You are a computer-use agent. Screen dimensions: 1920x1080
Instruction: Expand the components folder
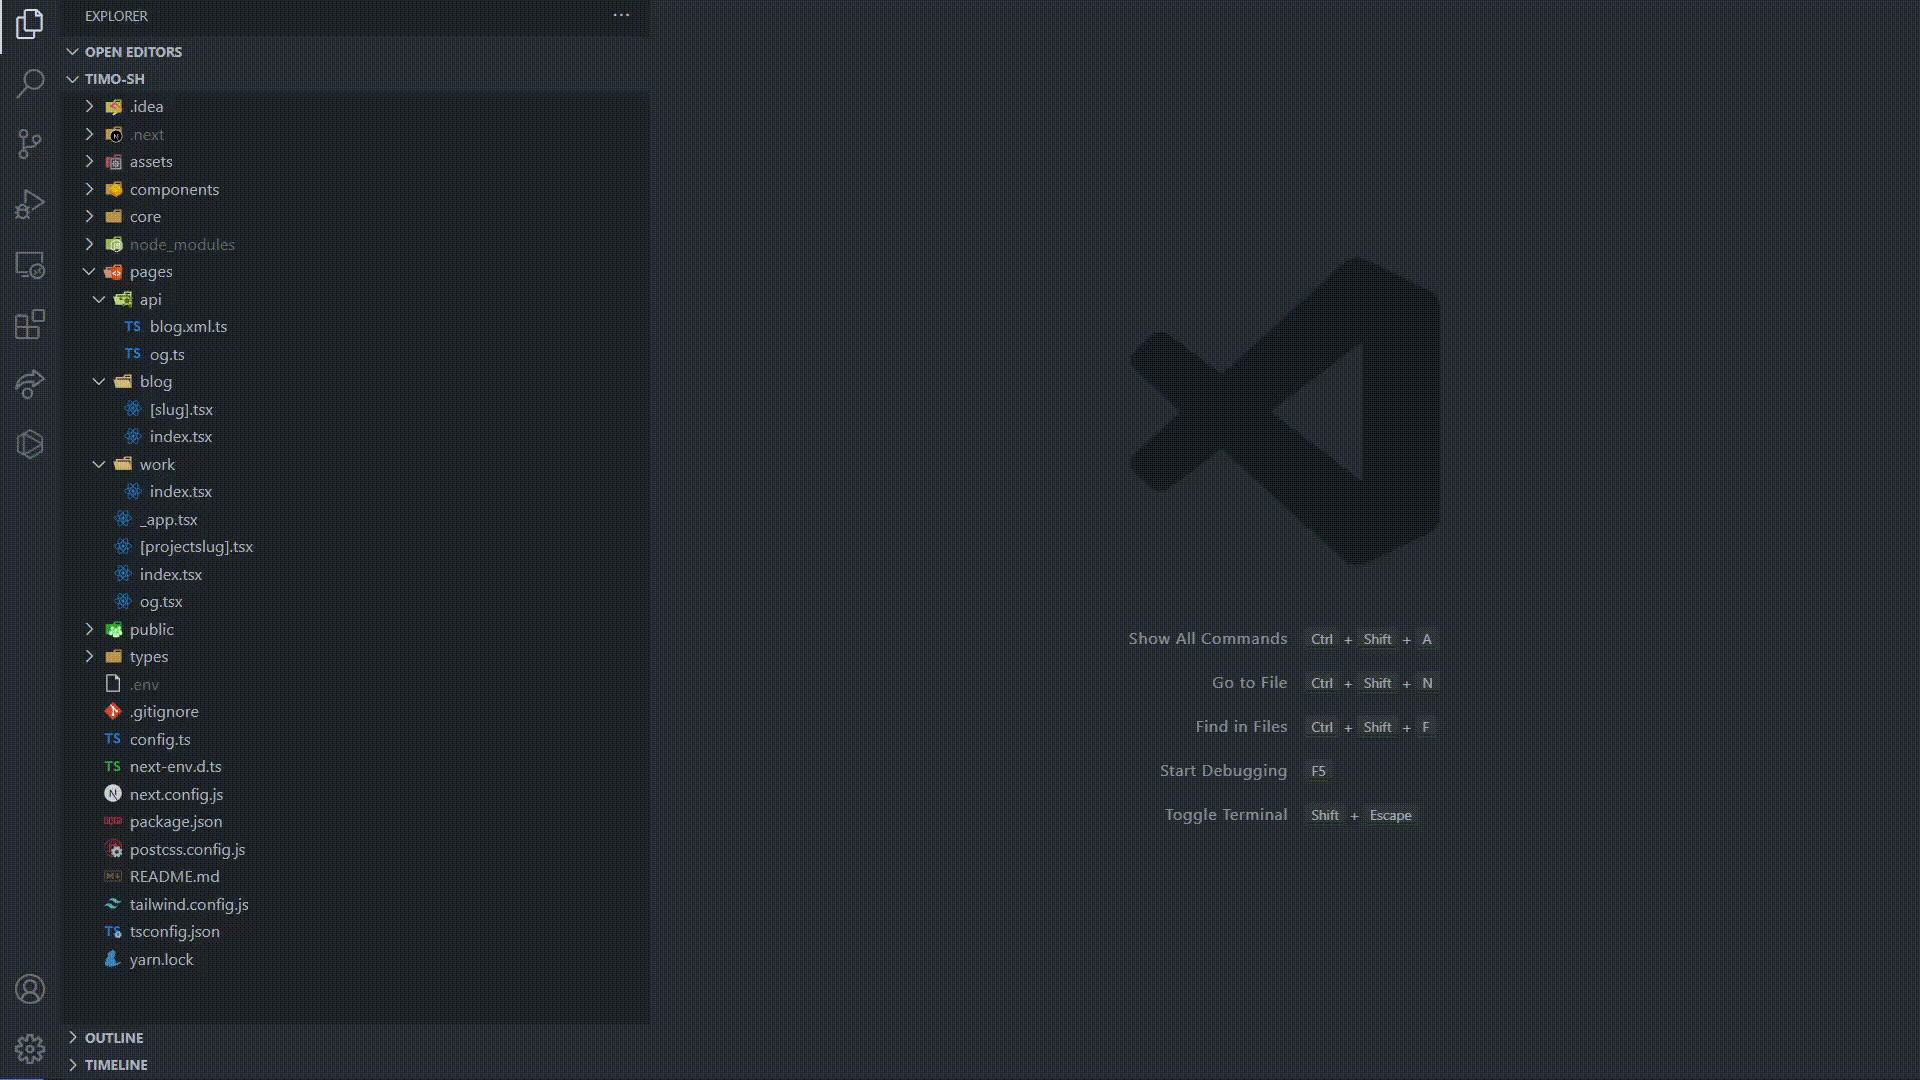89,189
